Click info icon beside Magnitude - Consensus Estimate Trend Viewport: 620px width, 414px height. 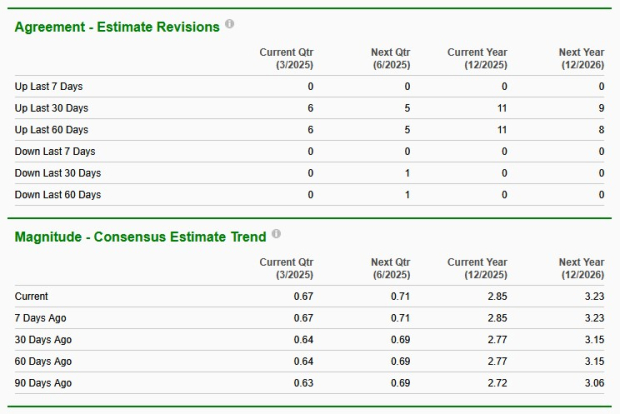[276, 234]
